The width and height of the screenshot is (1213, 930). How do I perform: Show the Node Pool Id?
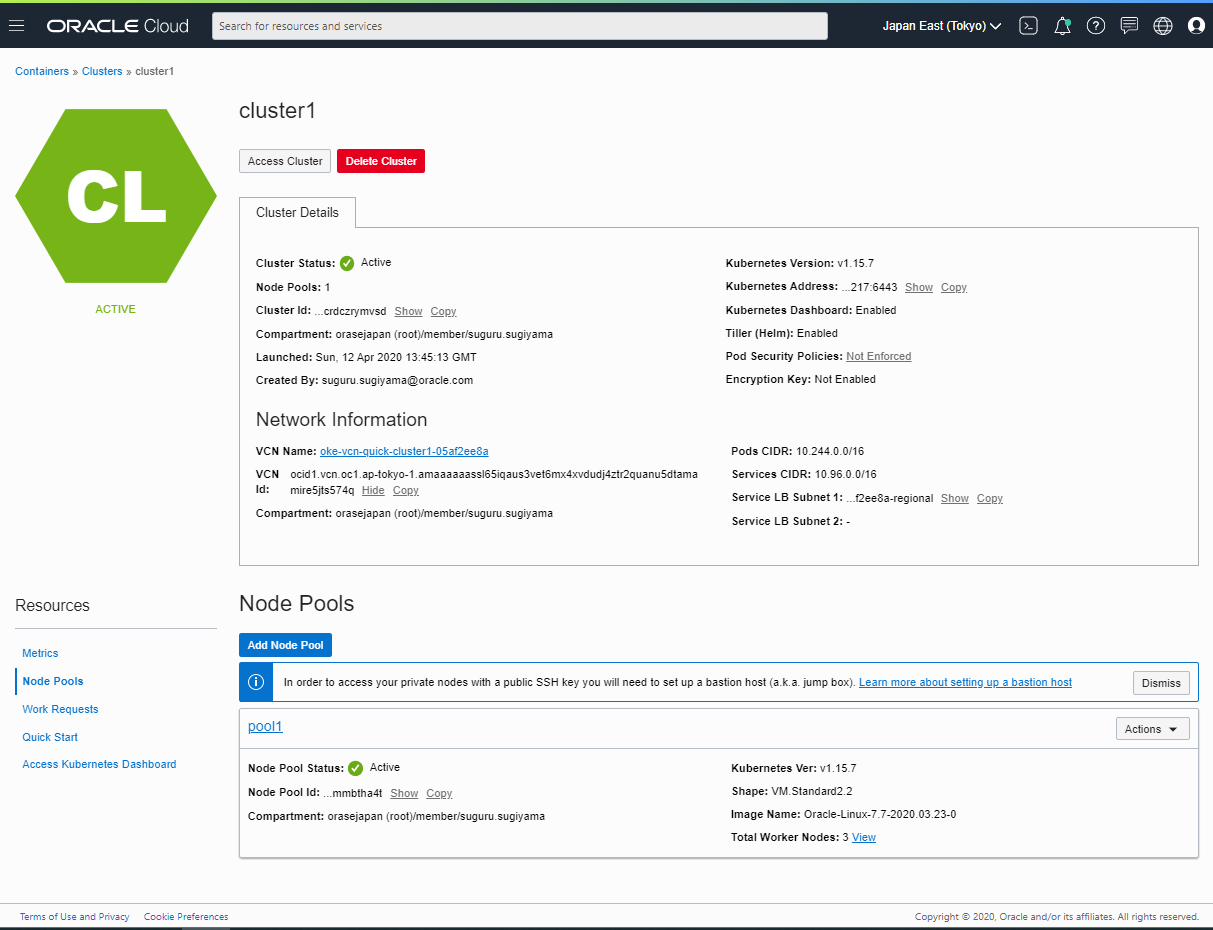404,793
